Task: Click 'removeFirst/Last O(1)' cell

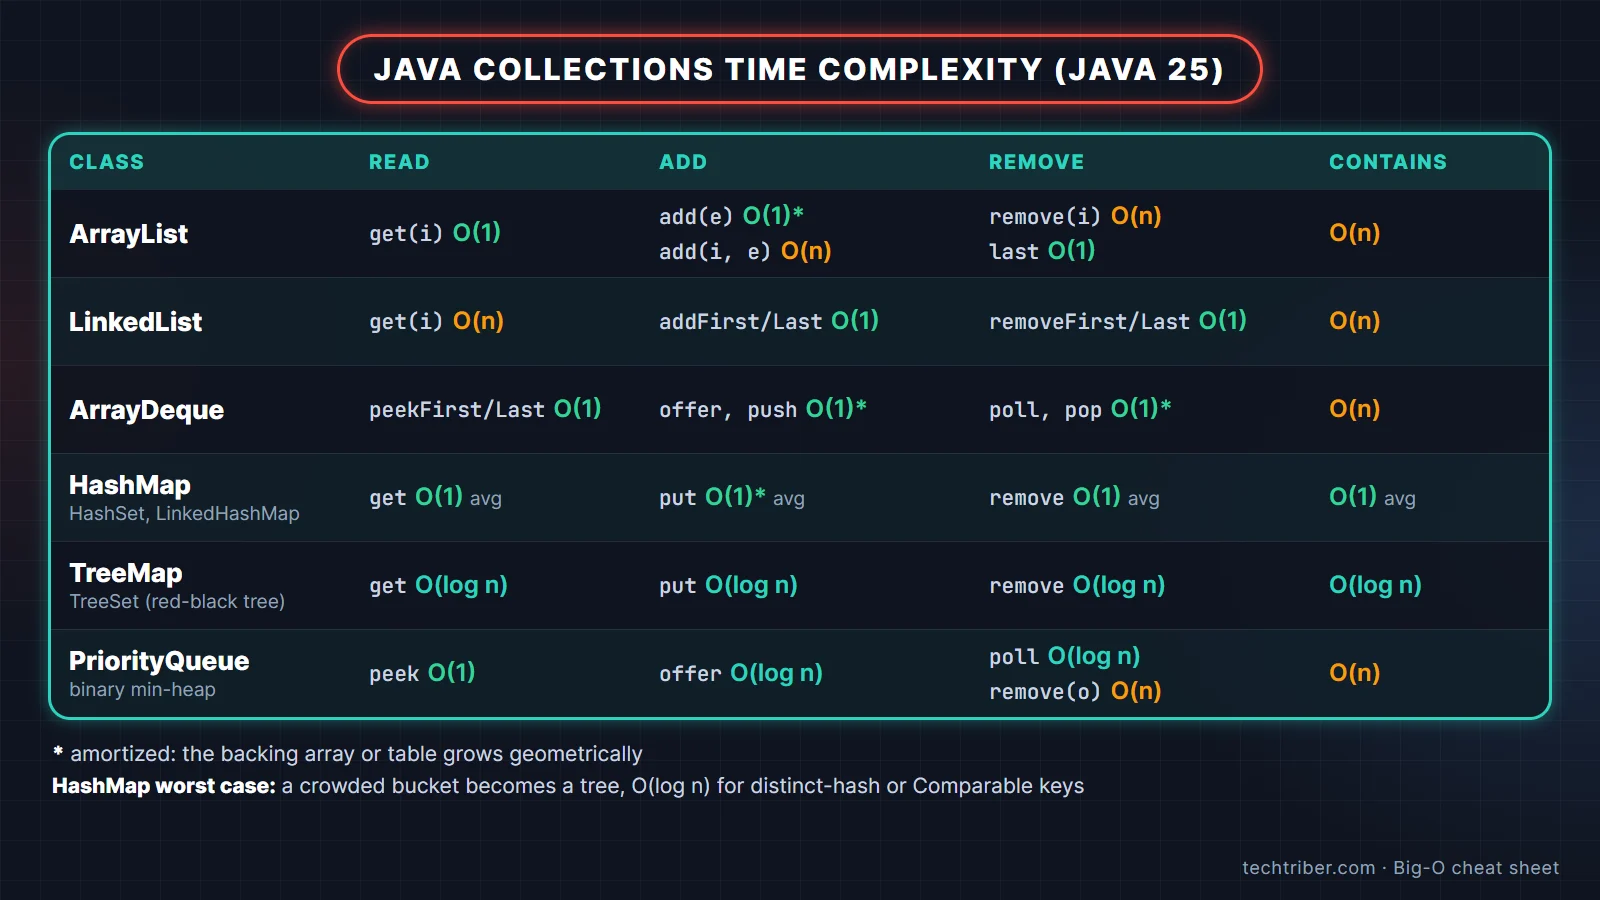Action: point(1118,321)
